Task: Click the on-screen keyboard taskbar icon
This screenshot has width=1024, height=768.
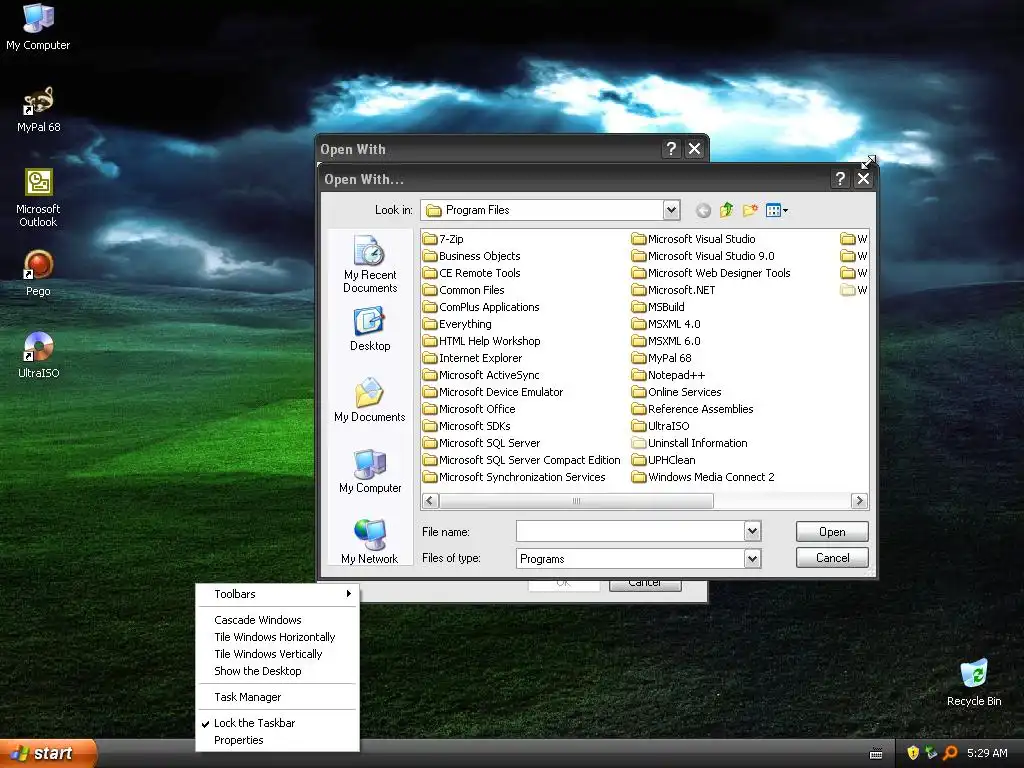Action: pyautogui.click(x=876, y=754)
